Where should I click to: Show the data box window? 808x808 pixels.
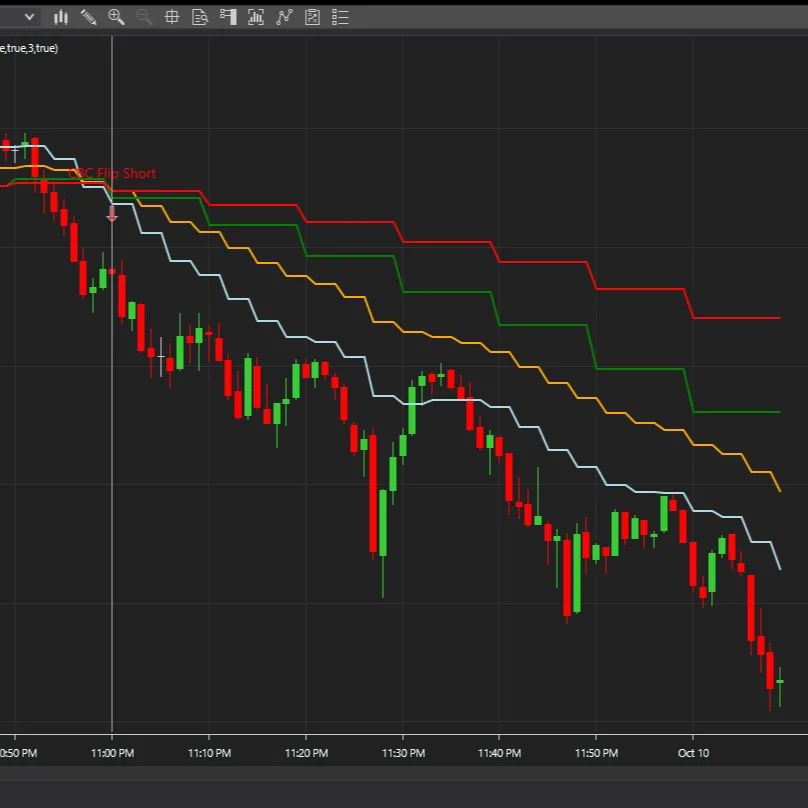point(200,17)
